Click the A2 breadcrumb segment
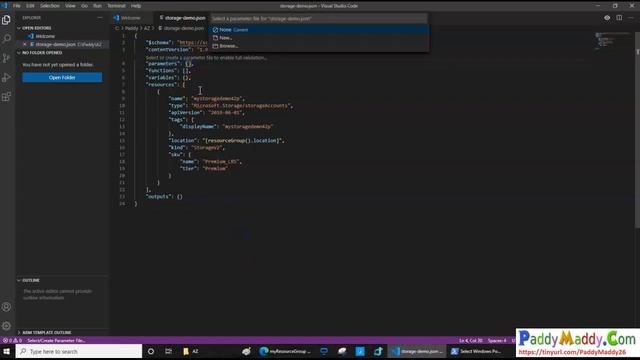Image resolution: width=640 pixels, height=360 pixels. 147,28
